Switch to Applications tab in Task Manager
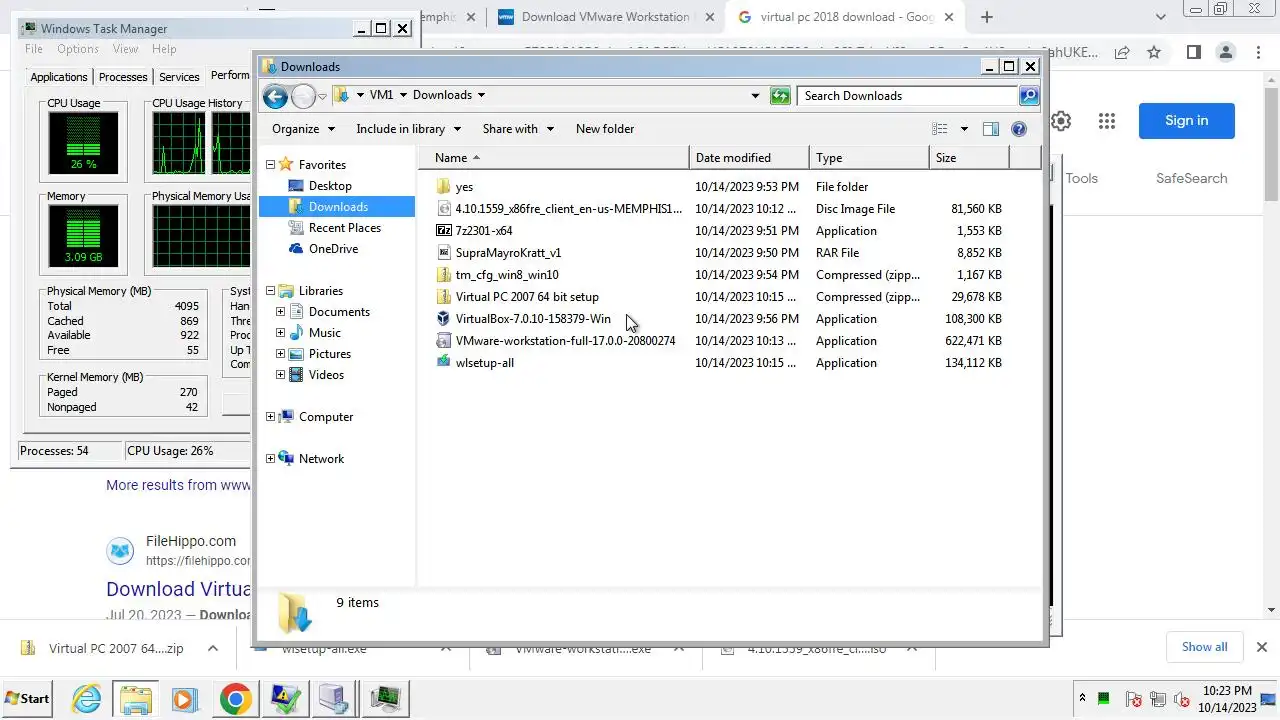 [59, 77]
